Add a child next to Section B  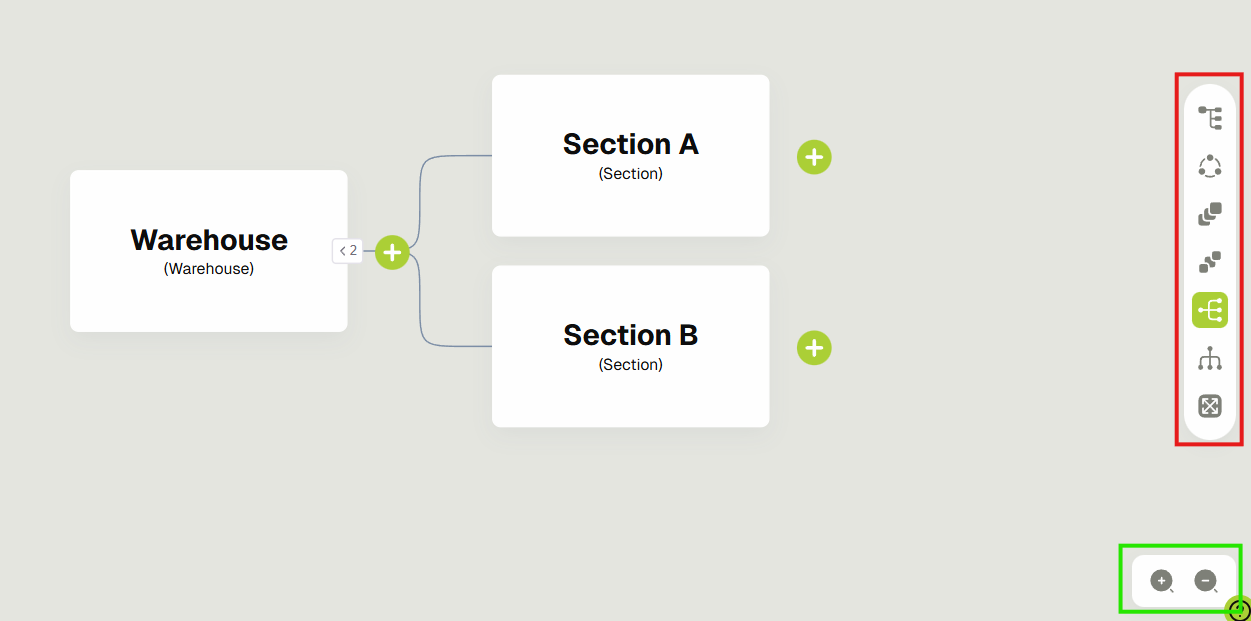(814, 348)
